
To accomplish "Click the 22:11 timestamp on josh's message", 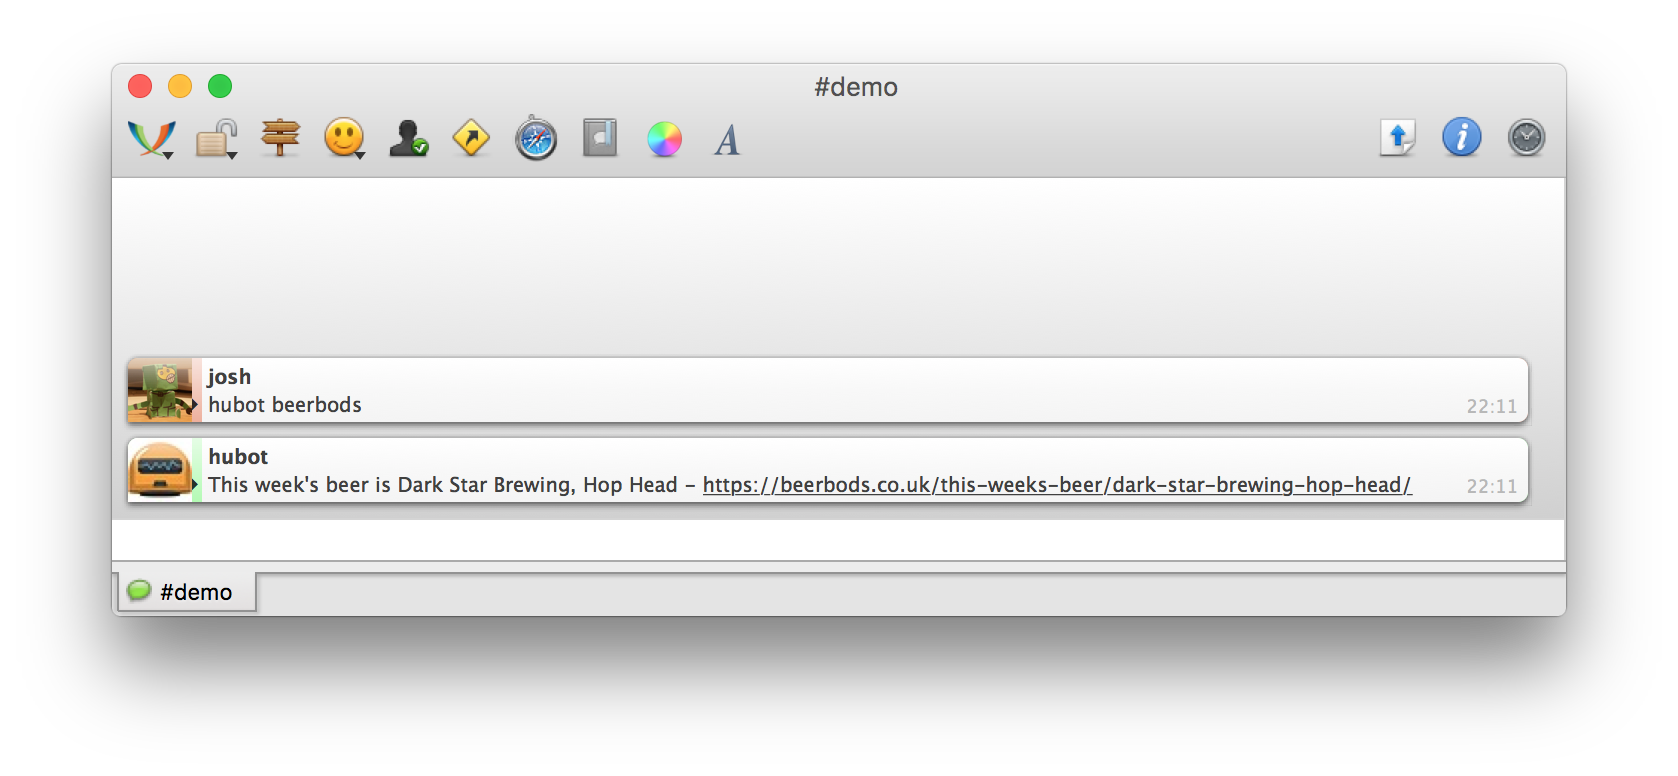I will [x=1491, y=406].
